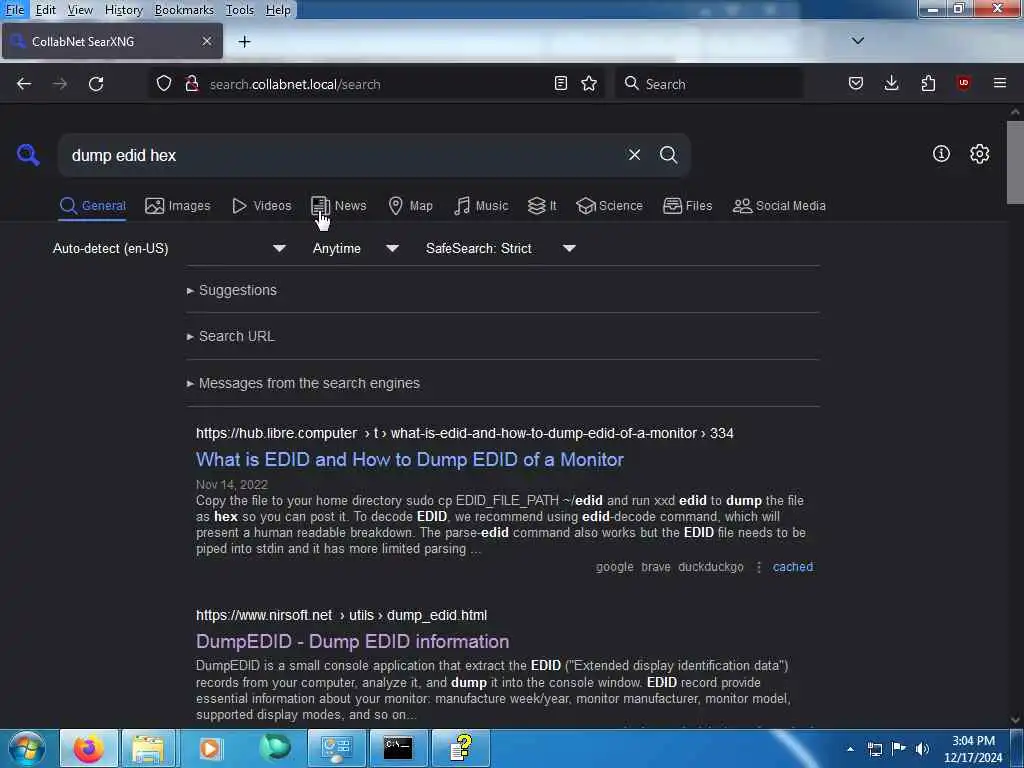Image resolution: width=1024 pixels, height=768 pixels.
Task: Toggle reader view in address bar
Action: (x=560, y=84)
